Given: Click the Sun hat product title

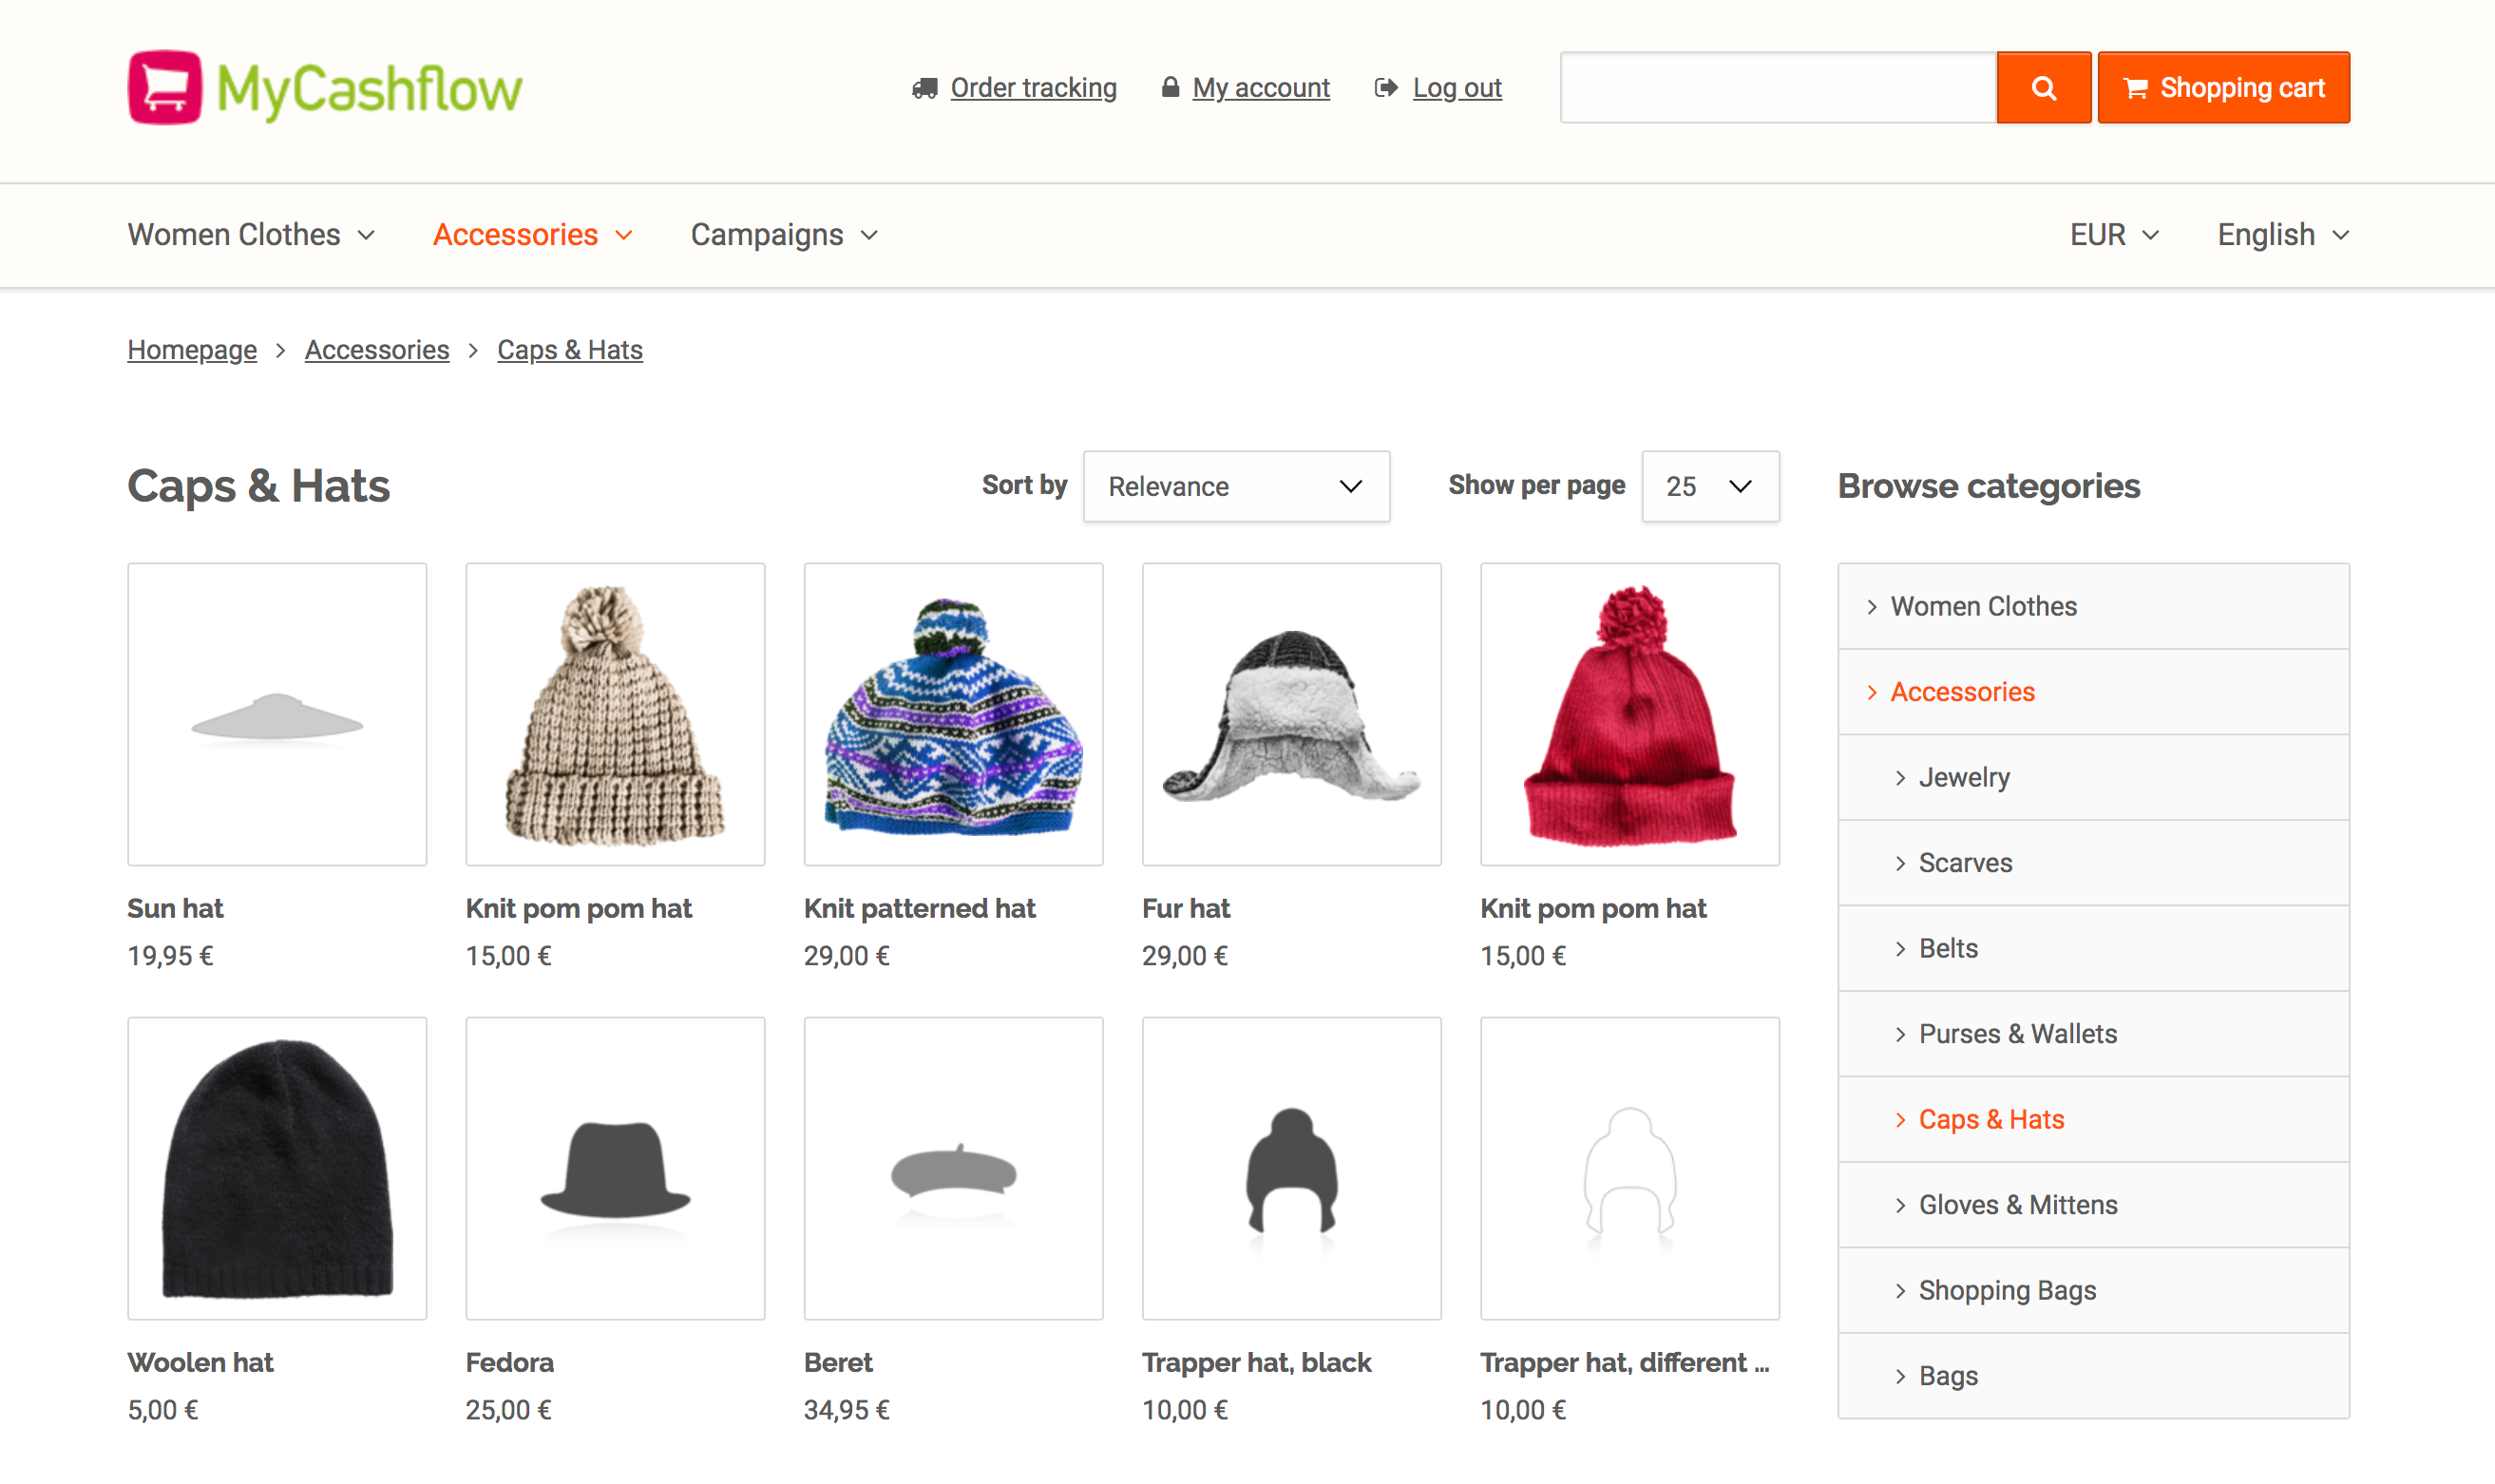Looking at the screenshot, I should click(x=175, y=908).
